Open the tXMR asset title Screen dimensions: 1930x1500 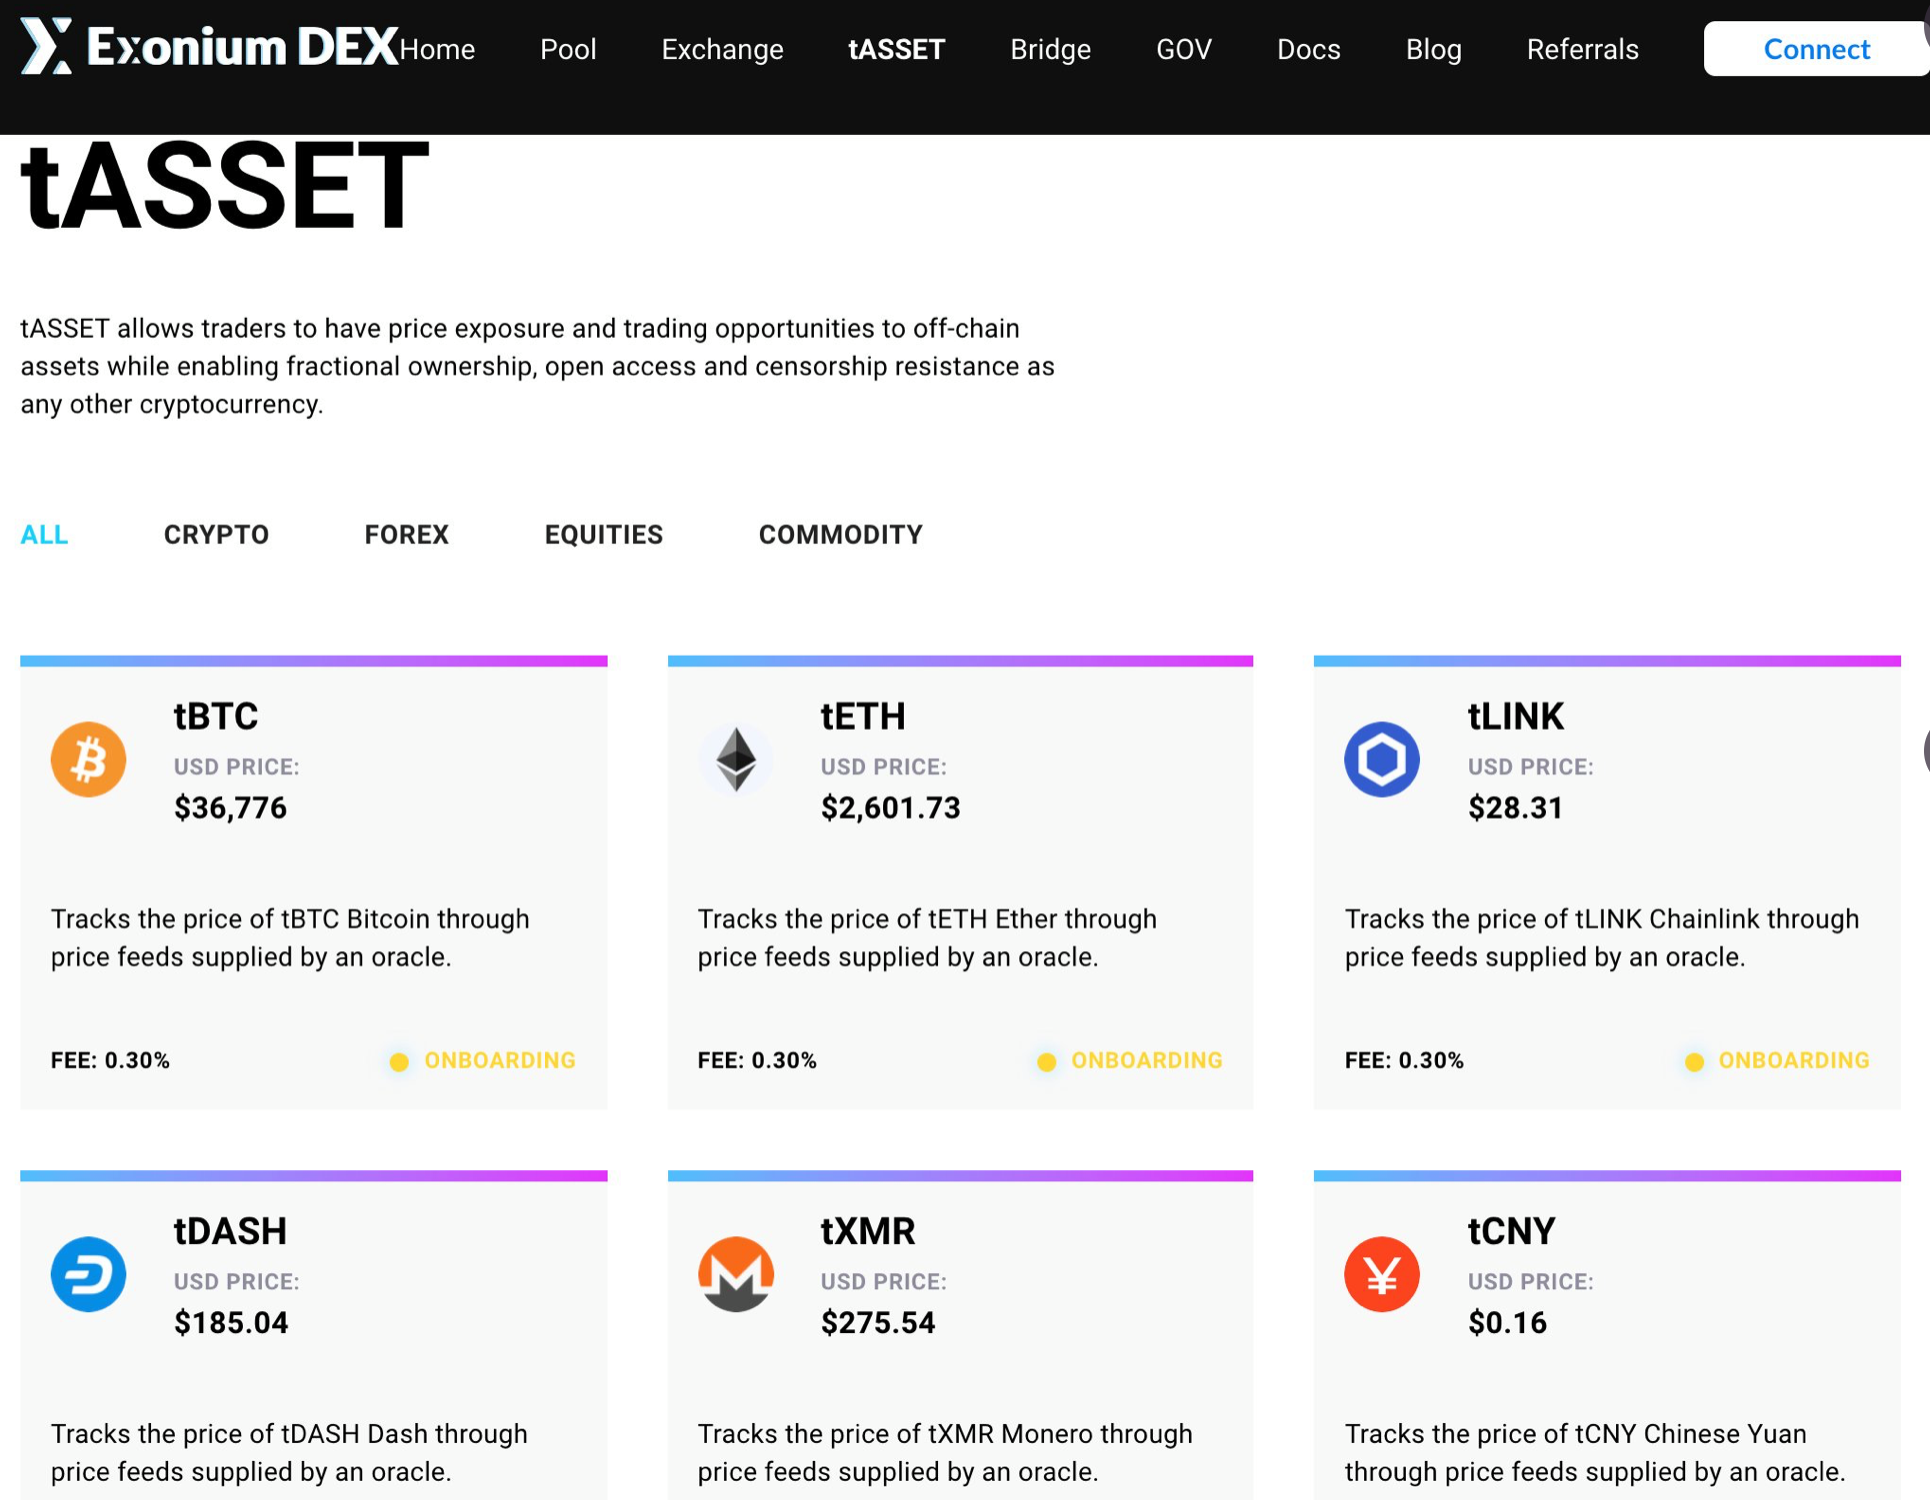point(867,1231)
